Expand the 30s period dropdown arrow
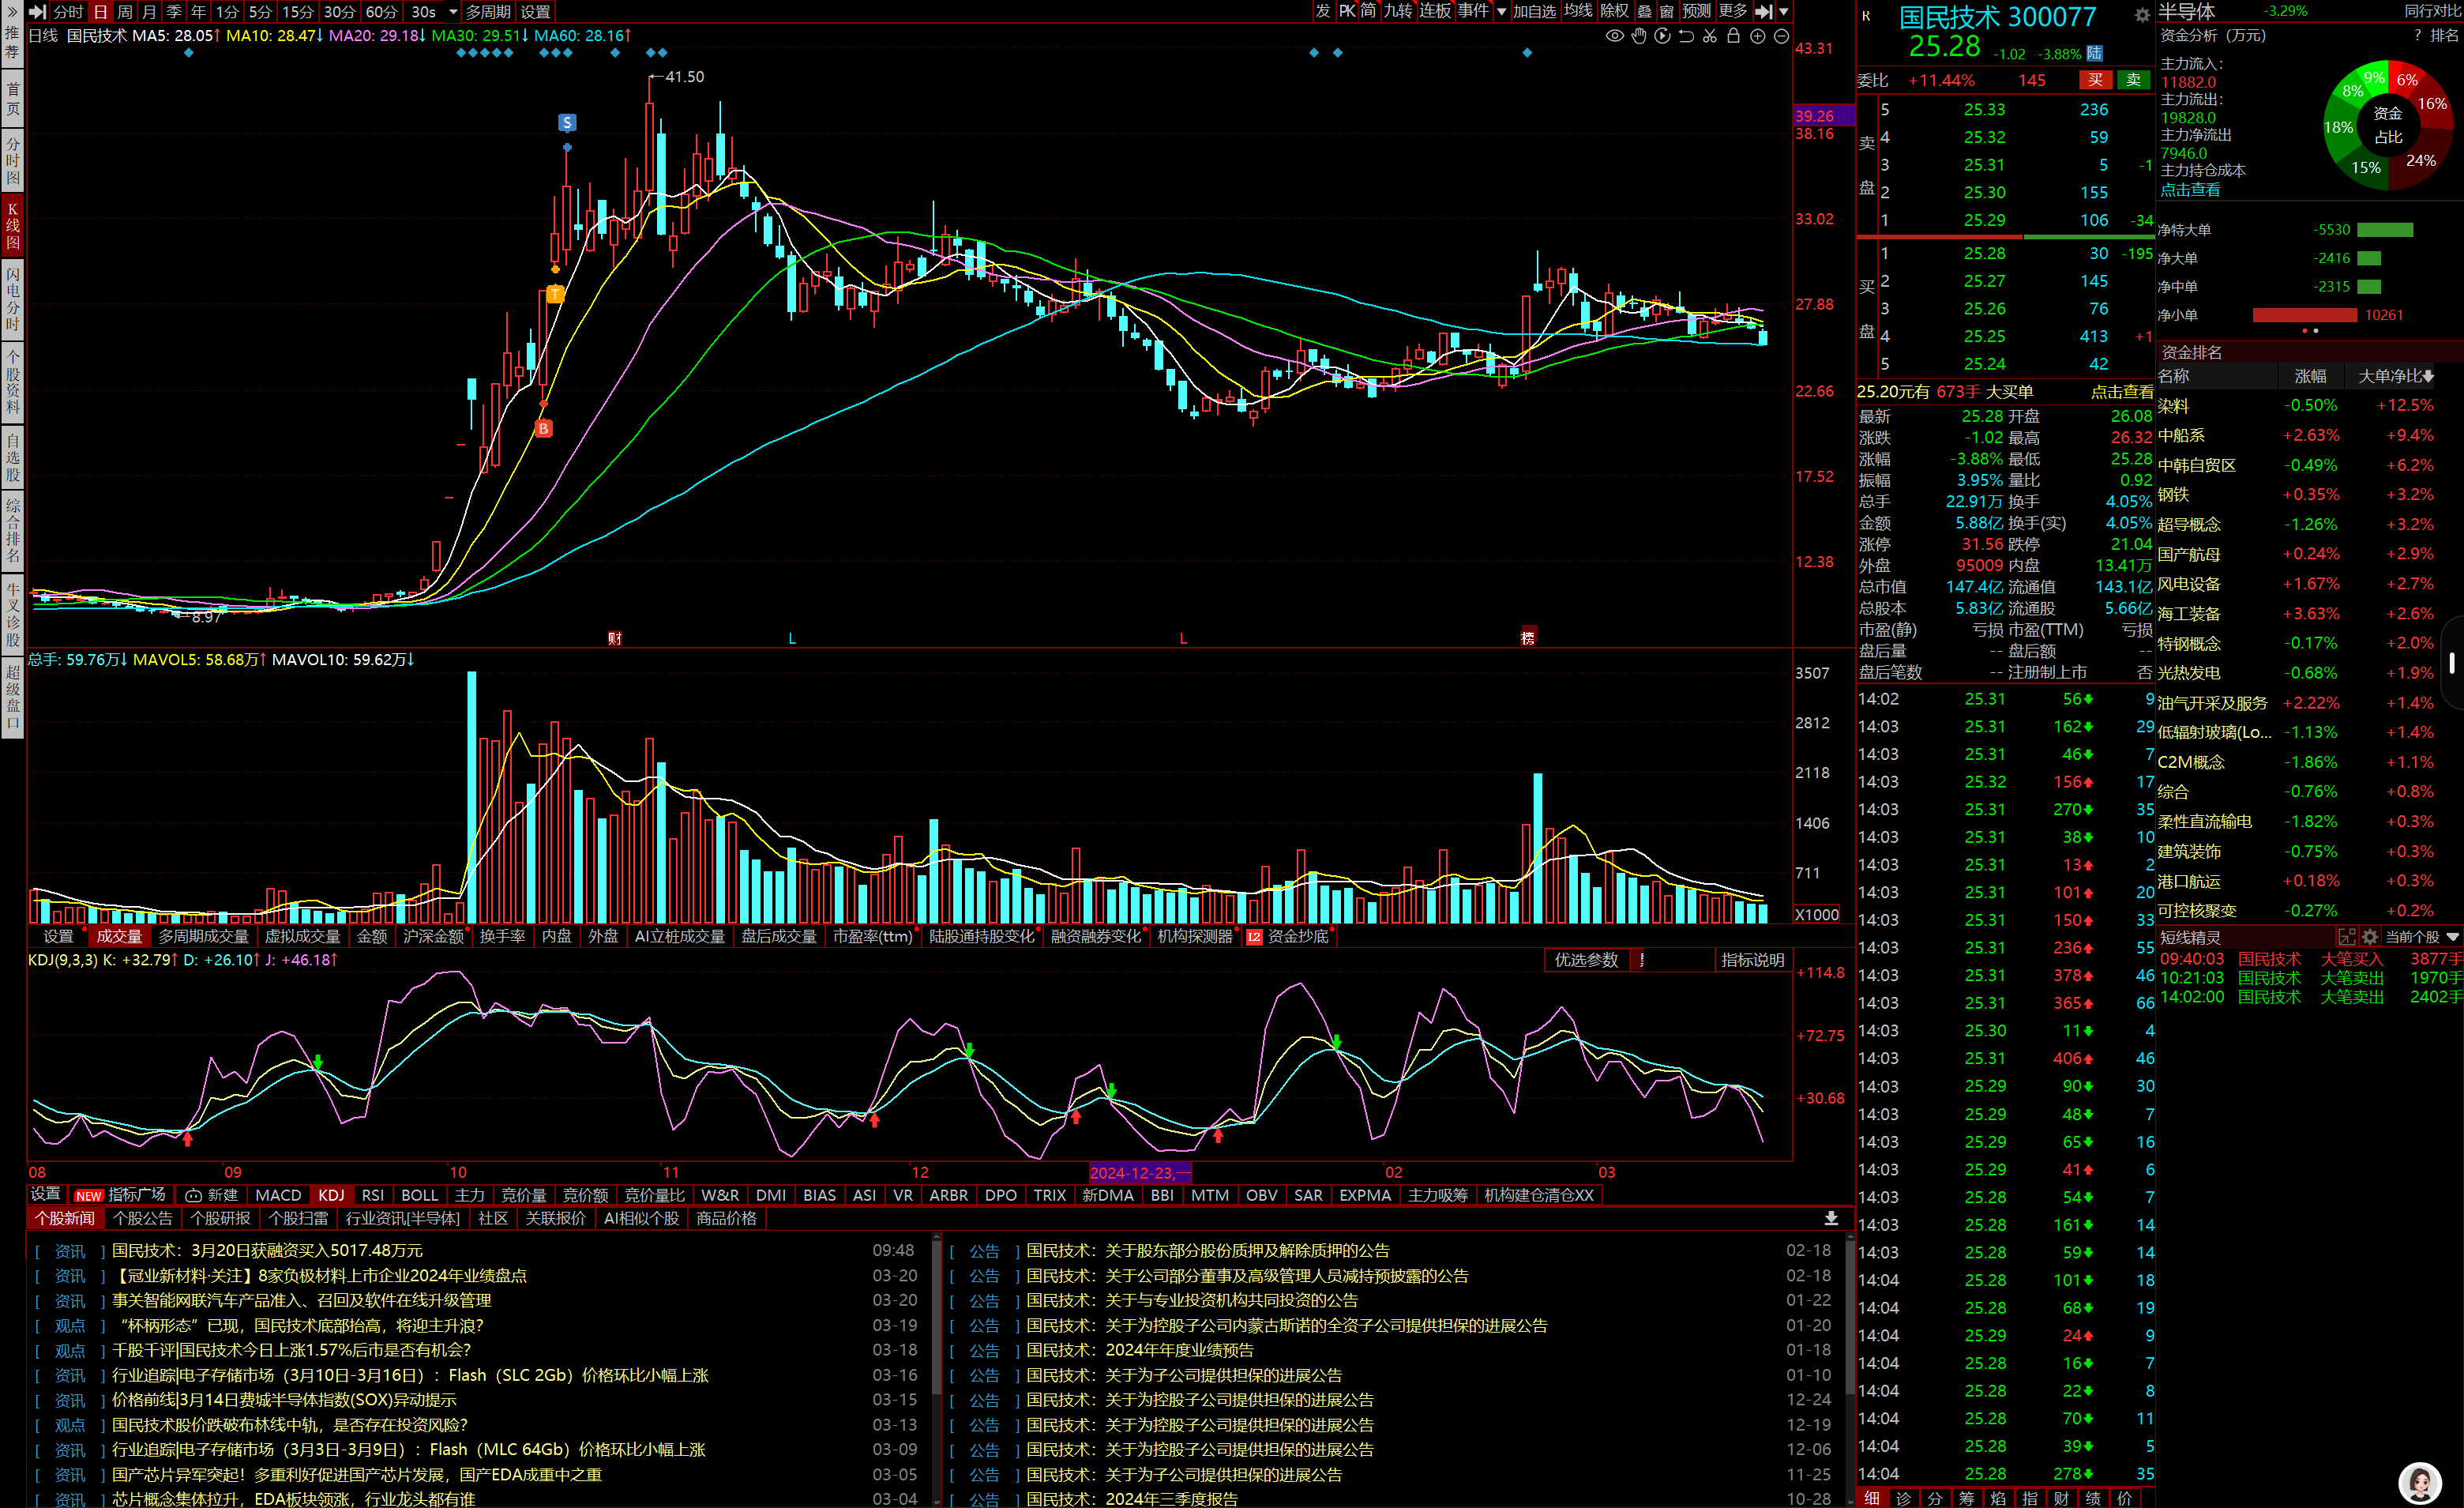 [x=453, y=12]
